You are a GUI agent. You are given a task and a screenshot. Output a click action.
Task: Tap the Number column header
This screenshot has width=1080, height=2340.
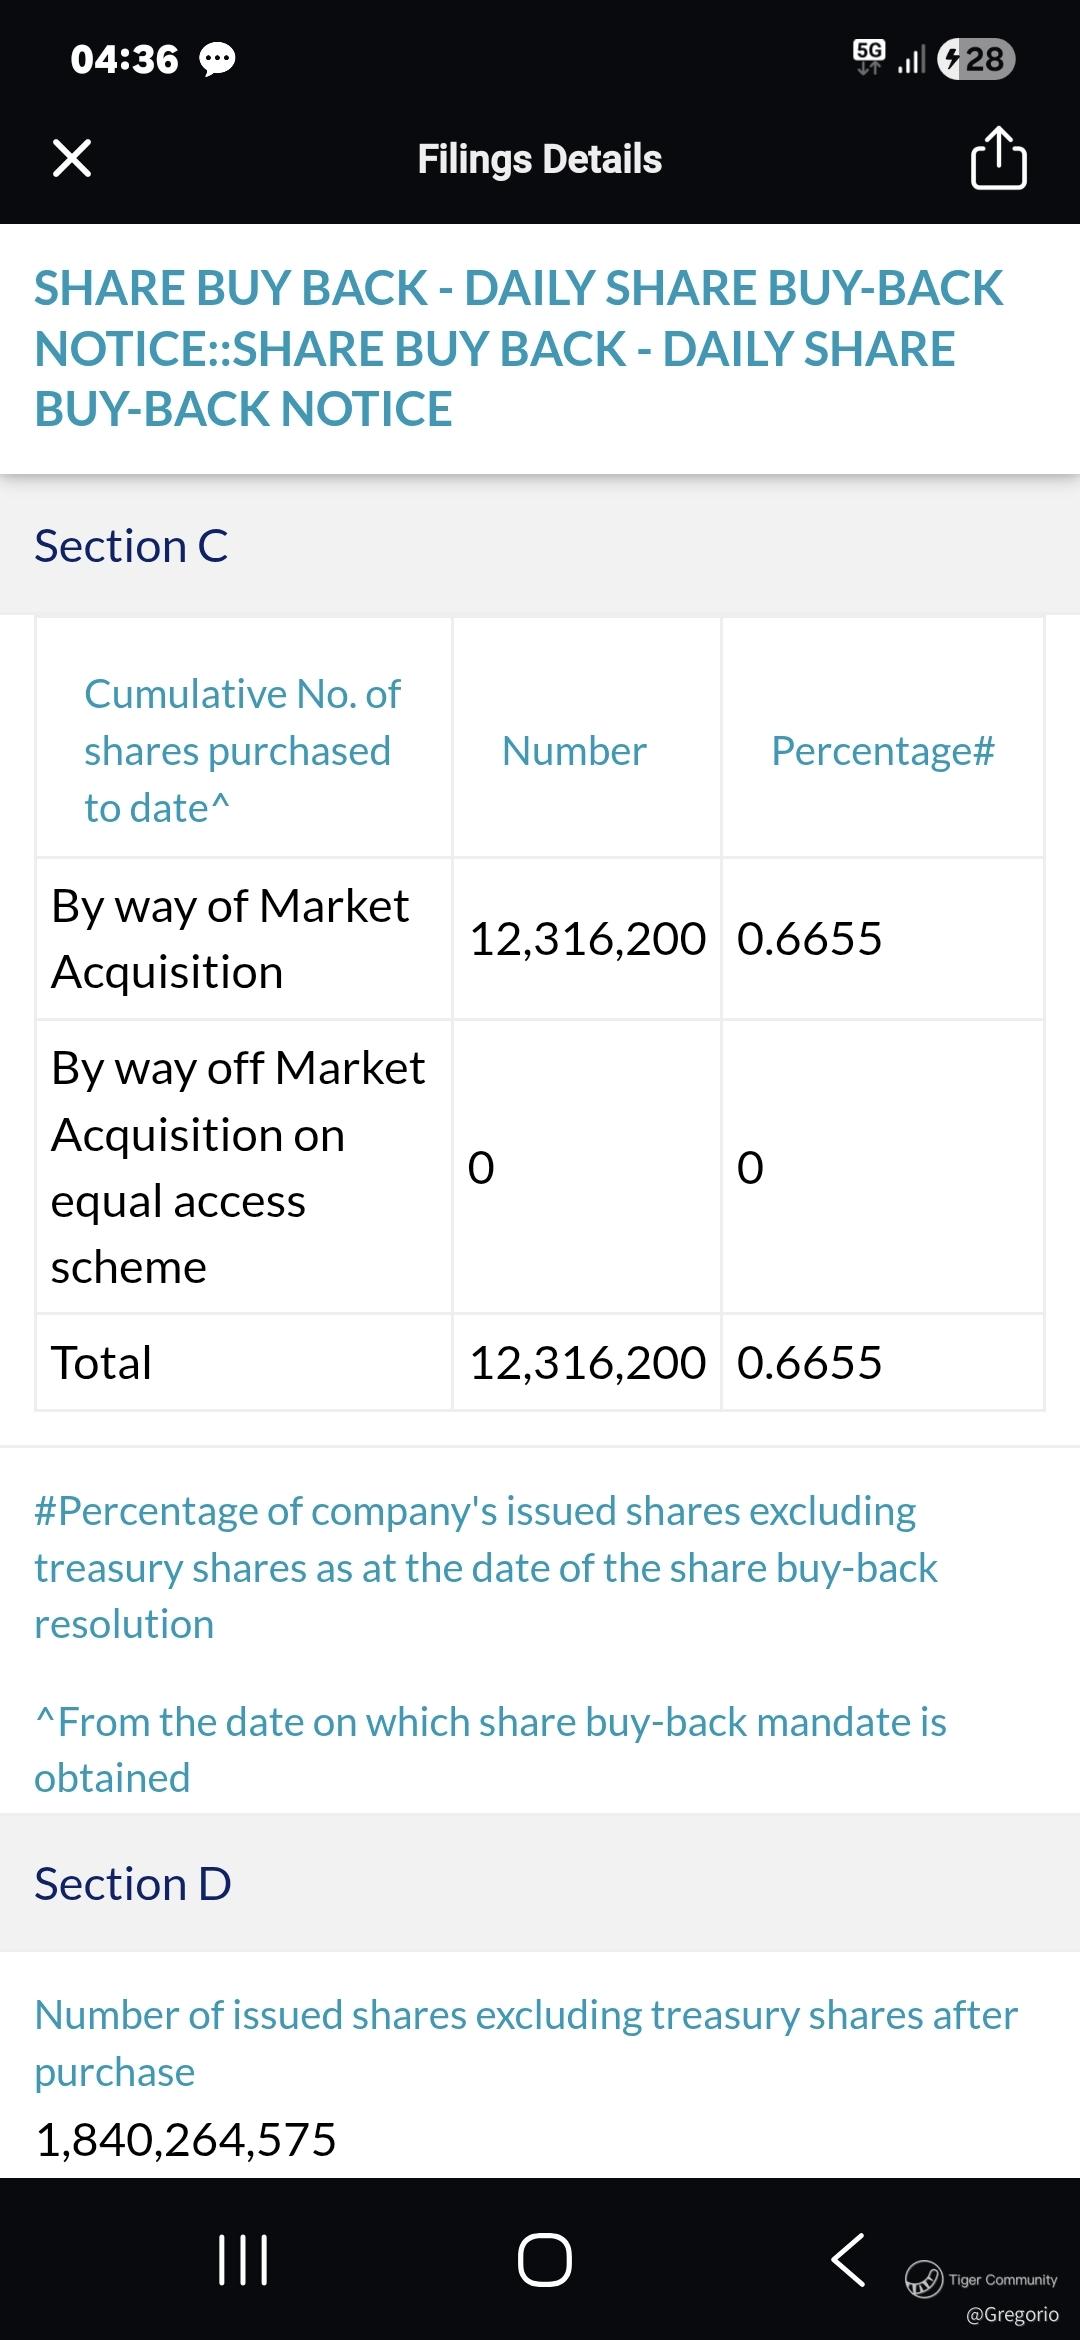pyautogui.click(x=574, y=751)
